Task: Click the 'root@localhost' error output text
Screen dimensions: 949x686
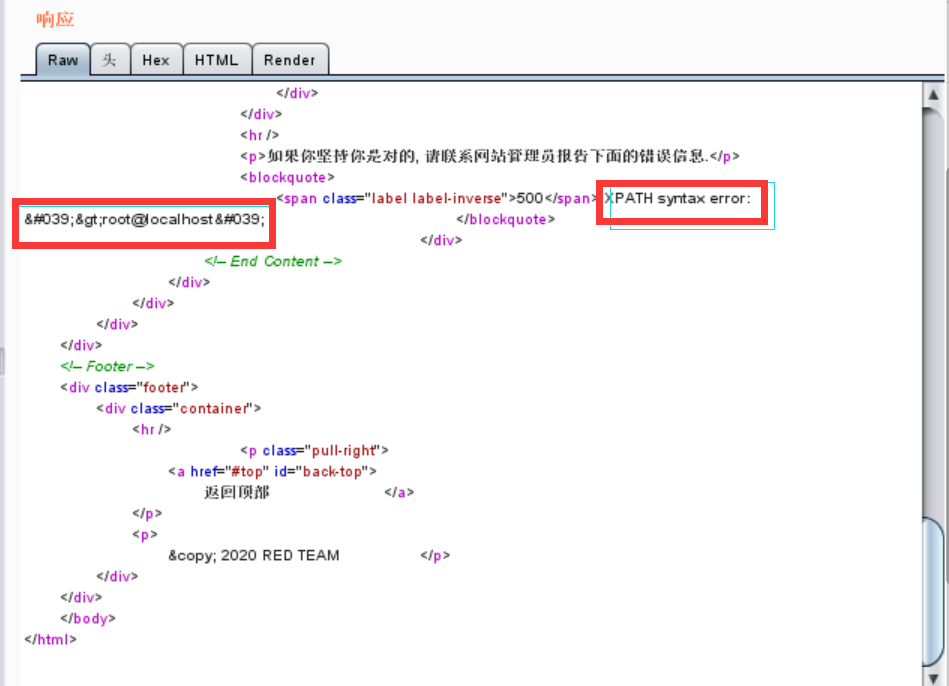Action: coord(144,219)
